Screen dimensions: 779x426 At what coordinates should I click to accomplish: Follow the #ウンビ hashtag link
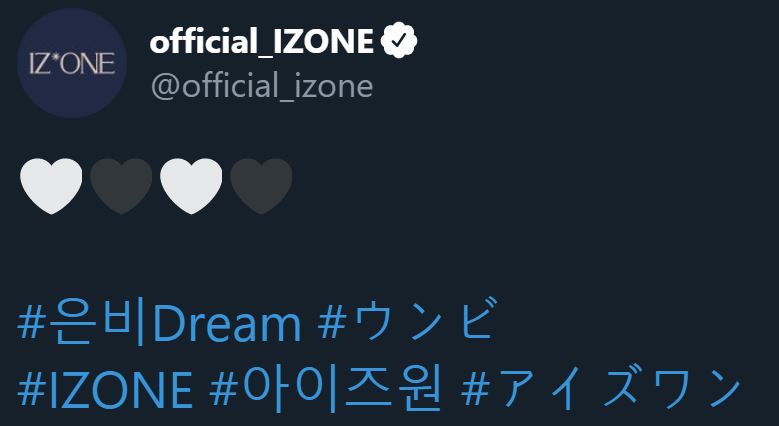[404, 325]
